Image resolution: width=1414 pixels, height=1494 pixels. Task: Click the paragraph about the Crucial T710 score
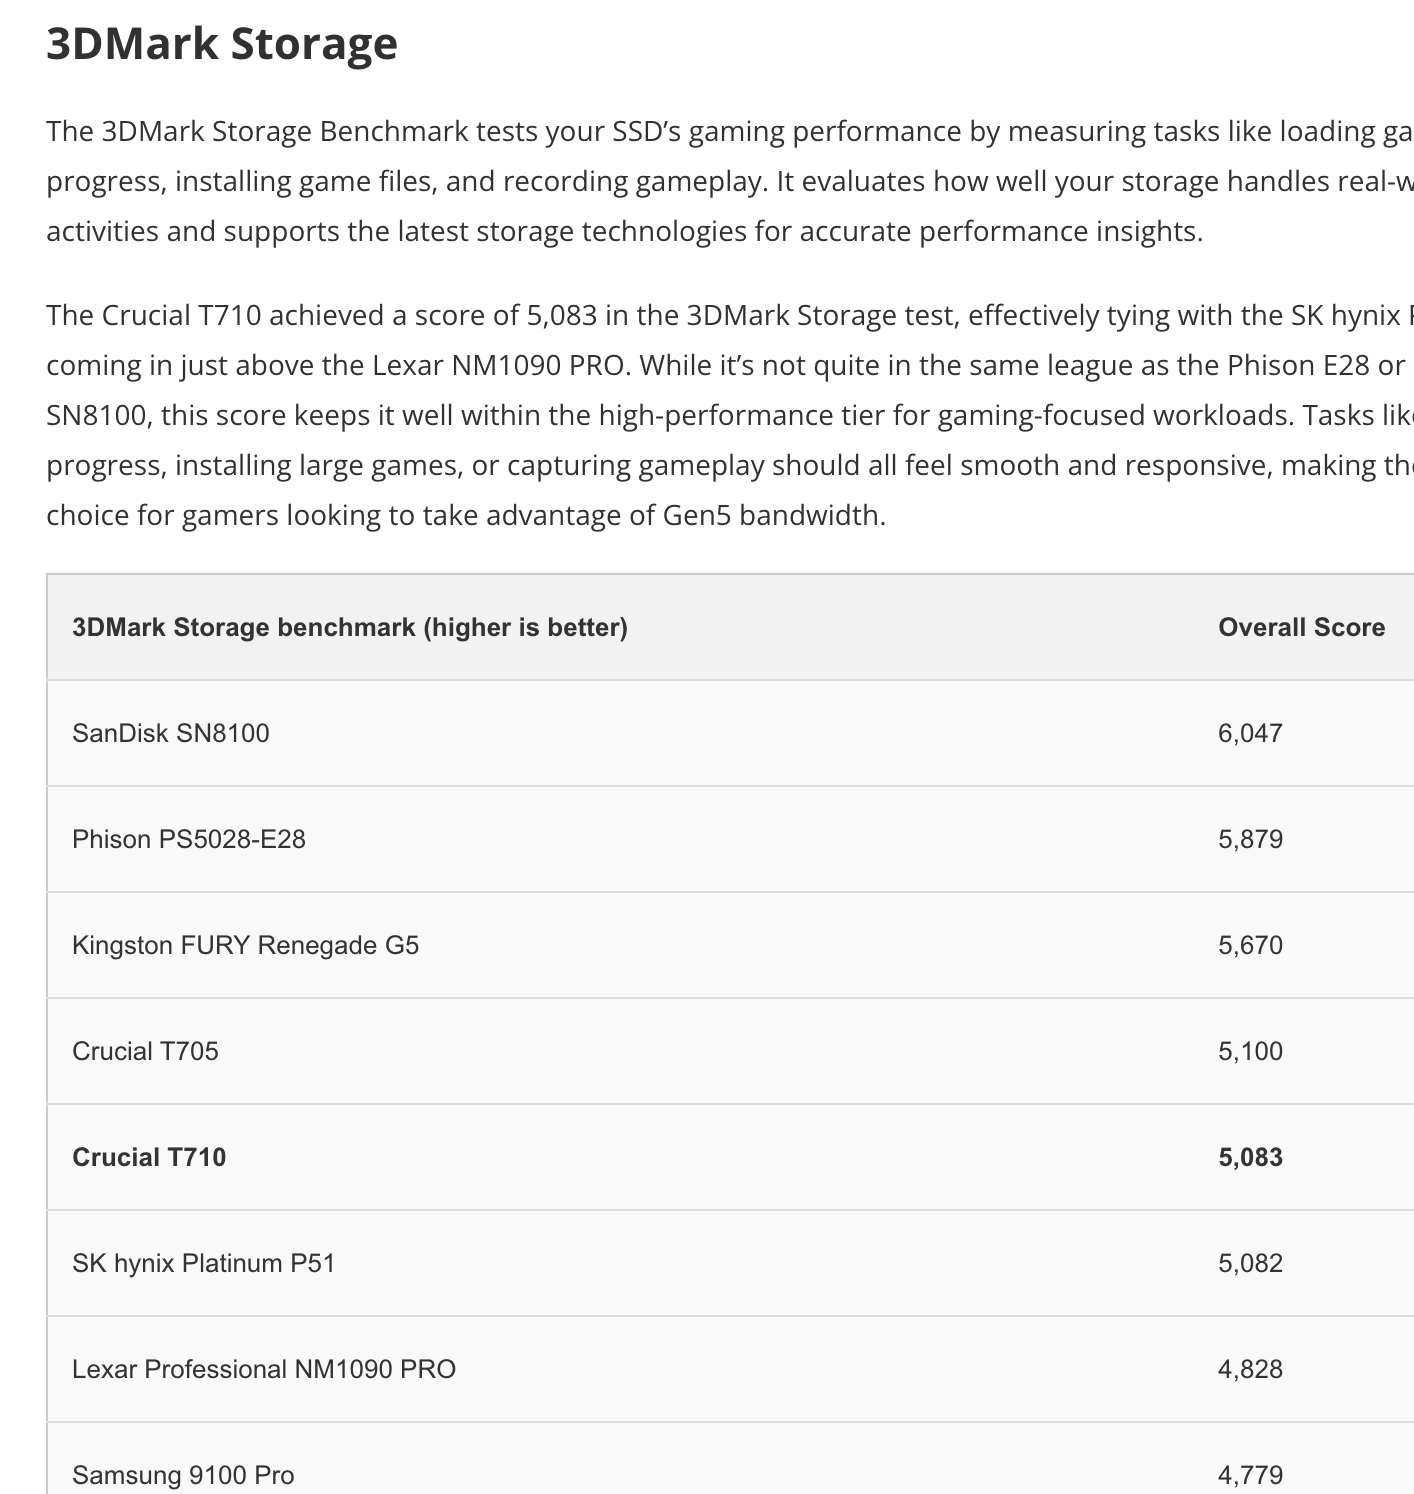point(700,415)
